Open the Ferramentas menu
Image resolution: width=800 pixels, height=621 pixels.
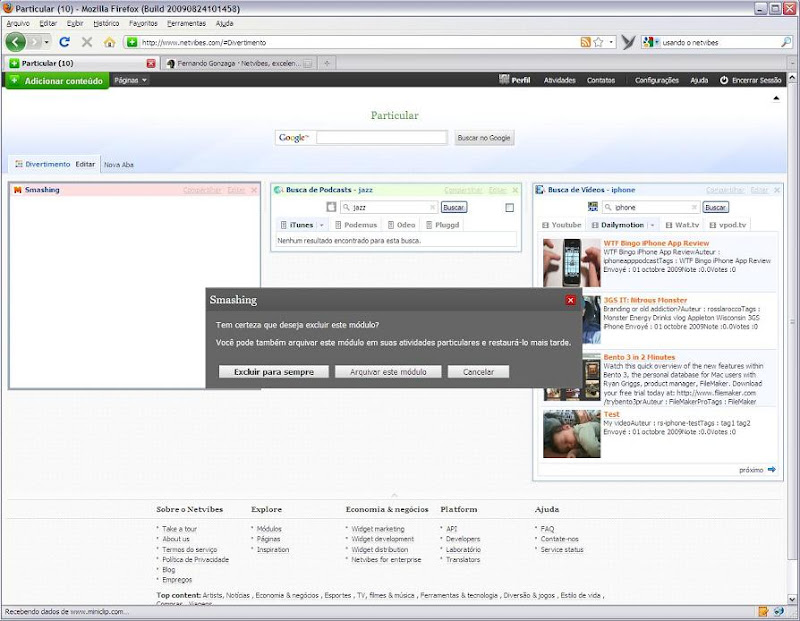pos(186,23)
